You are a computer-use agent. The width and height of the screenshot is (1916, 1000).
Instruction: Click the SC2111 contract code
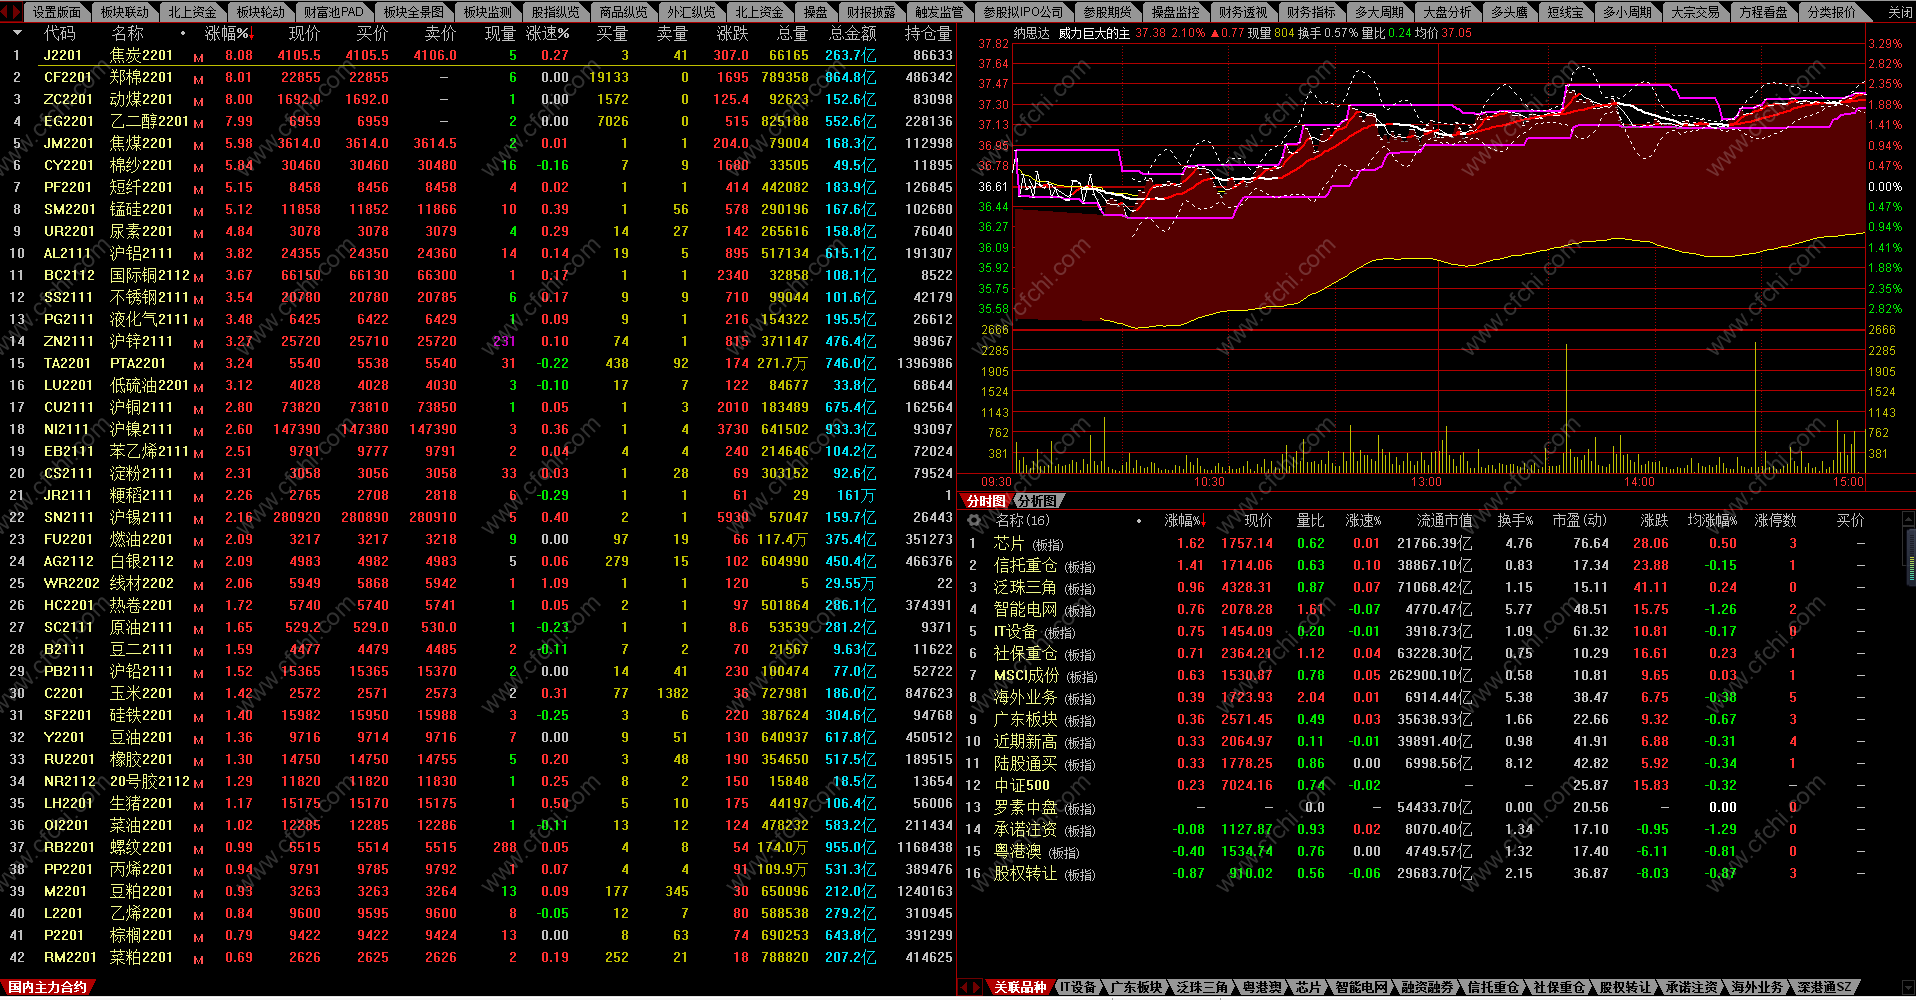pos(68,628)
